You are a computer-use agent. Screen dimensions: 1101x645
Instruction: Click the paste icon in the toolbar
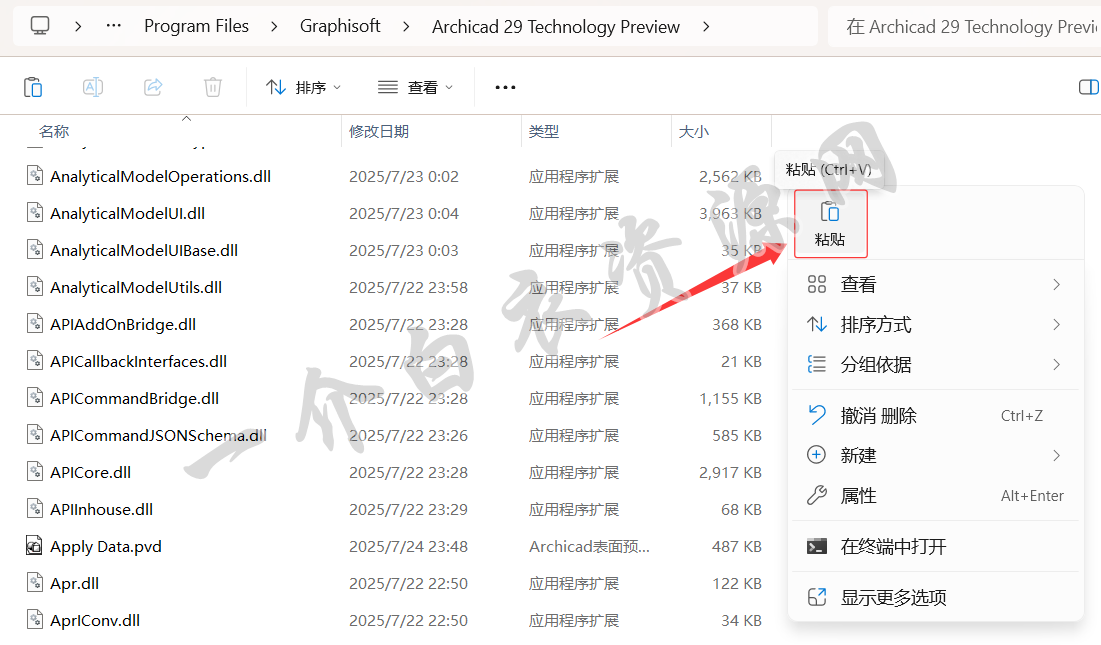(33, 87)
